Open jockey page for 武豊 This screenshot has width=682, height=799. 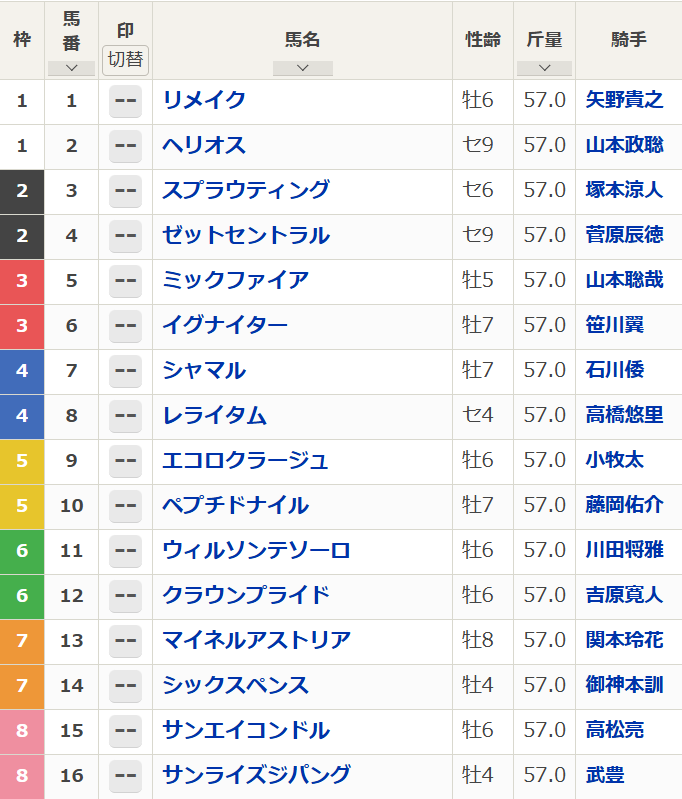coord(605,775)
